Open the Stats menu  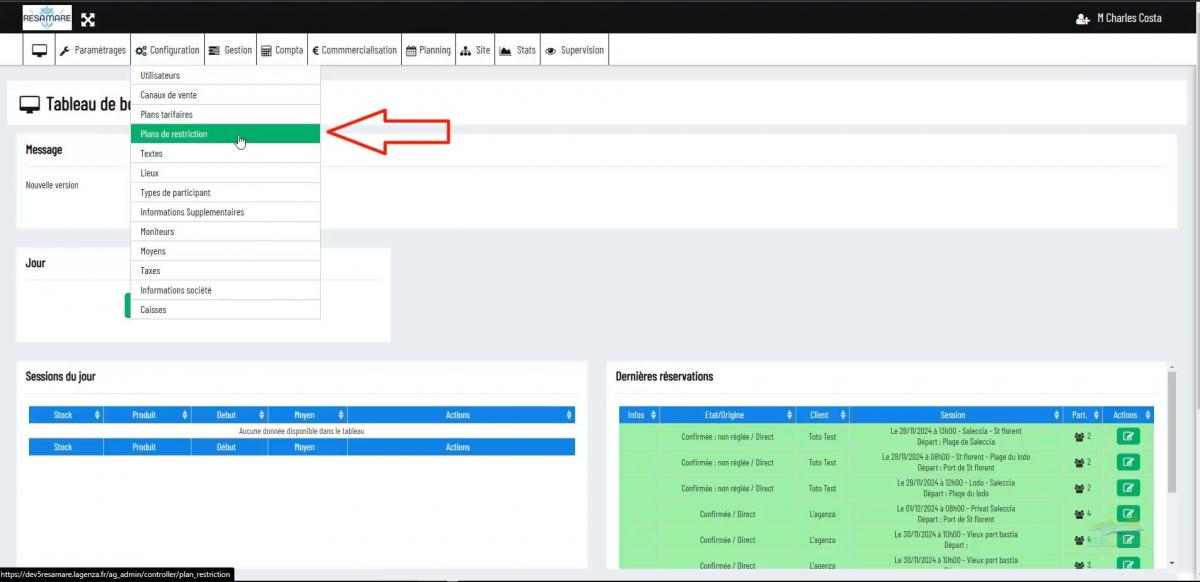click(518, 50)
